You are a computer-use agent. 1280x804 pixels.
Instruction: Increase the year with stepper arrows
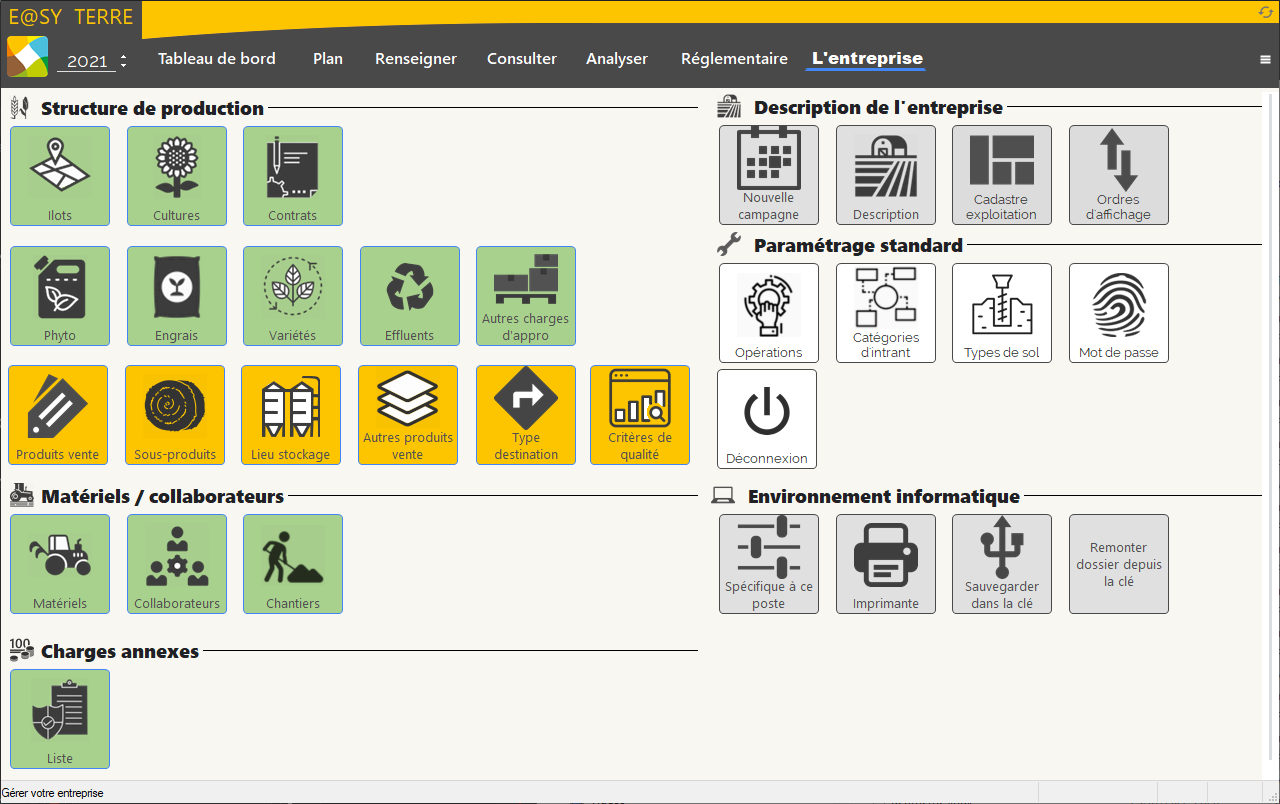pos(123,56)
